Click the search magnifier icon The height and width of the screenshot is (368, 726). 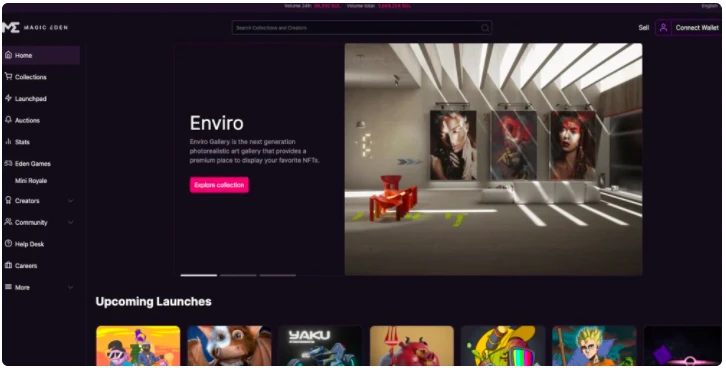[x=485, y=28]
